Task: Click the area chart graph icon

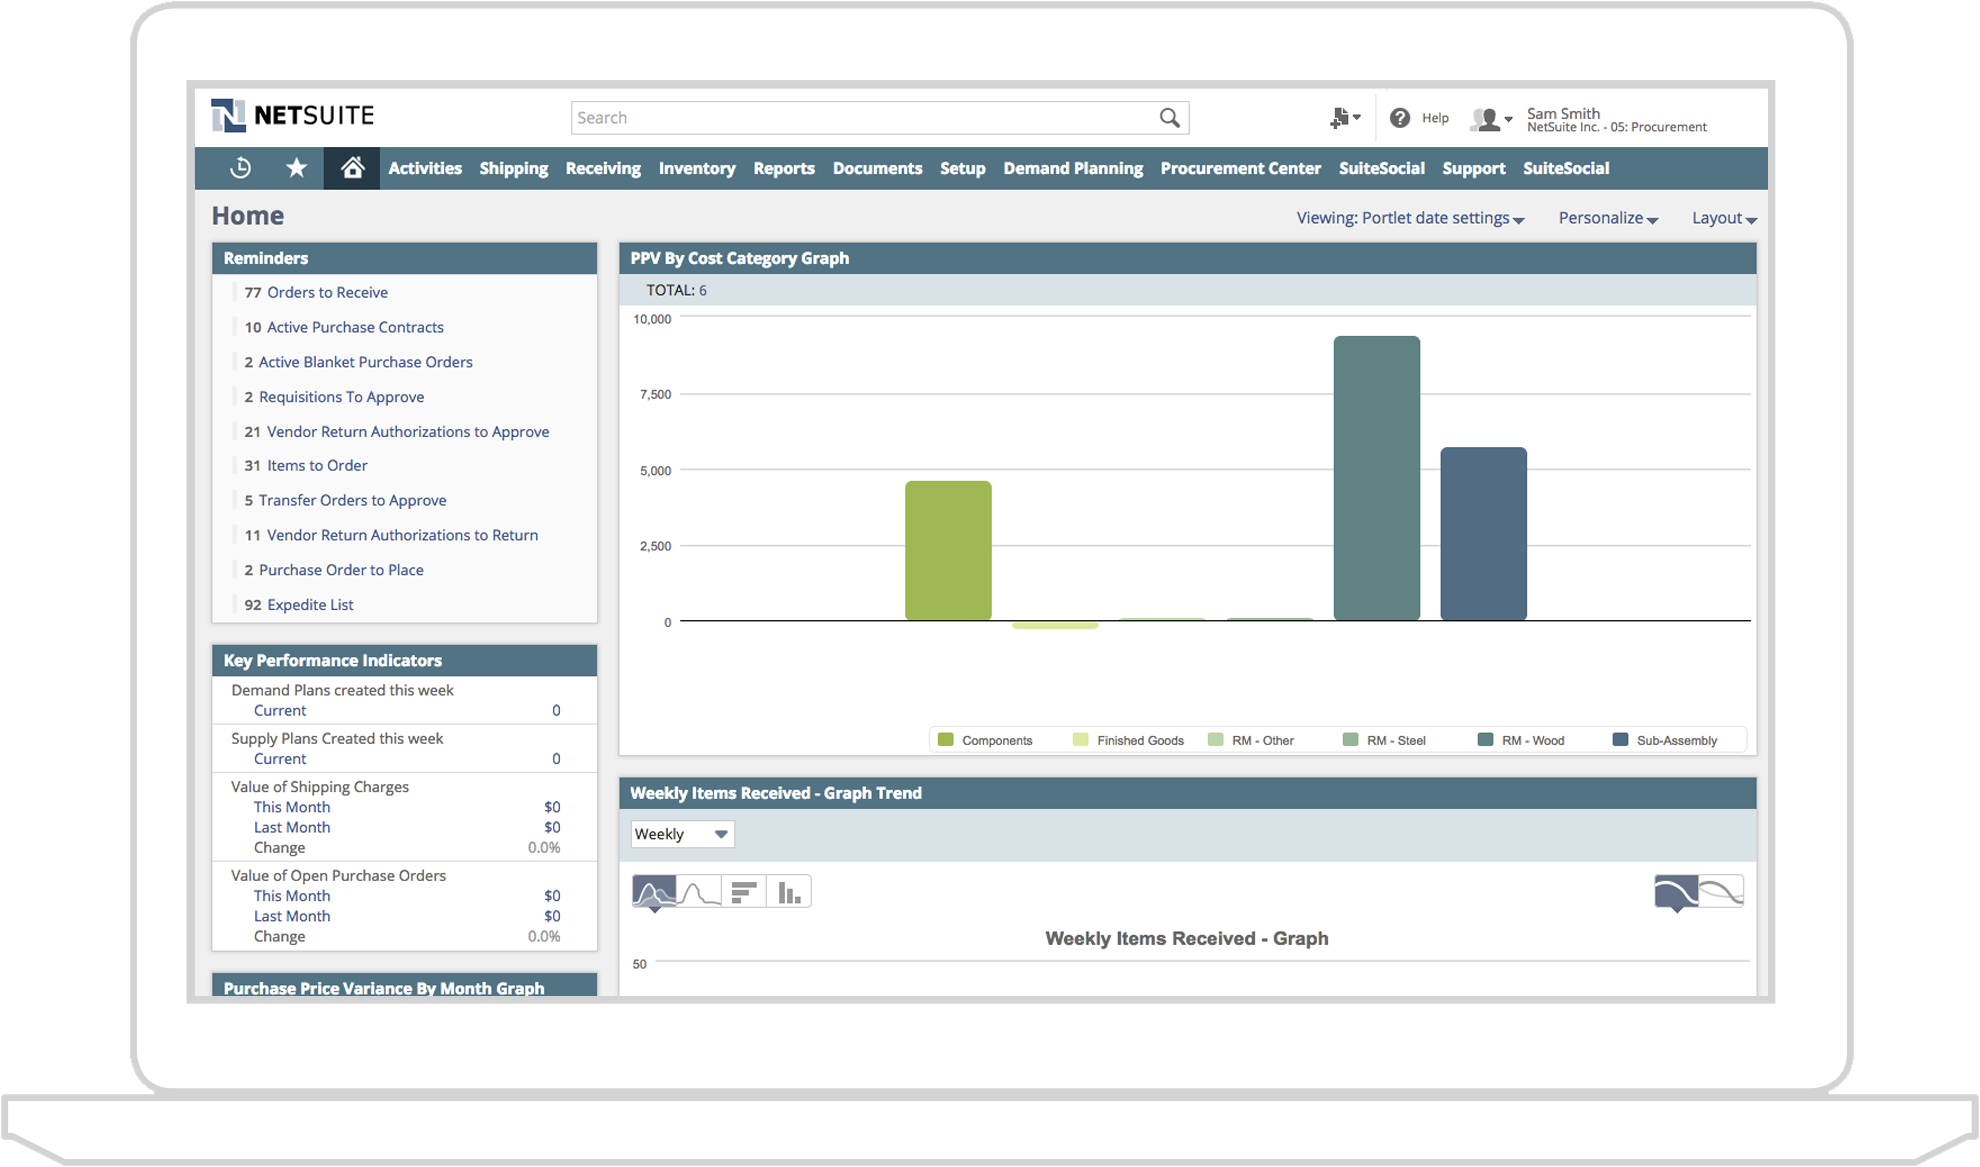Action: pos(653,891)
